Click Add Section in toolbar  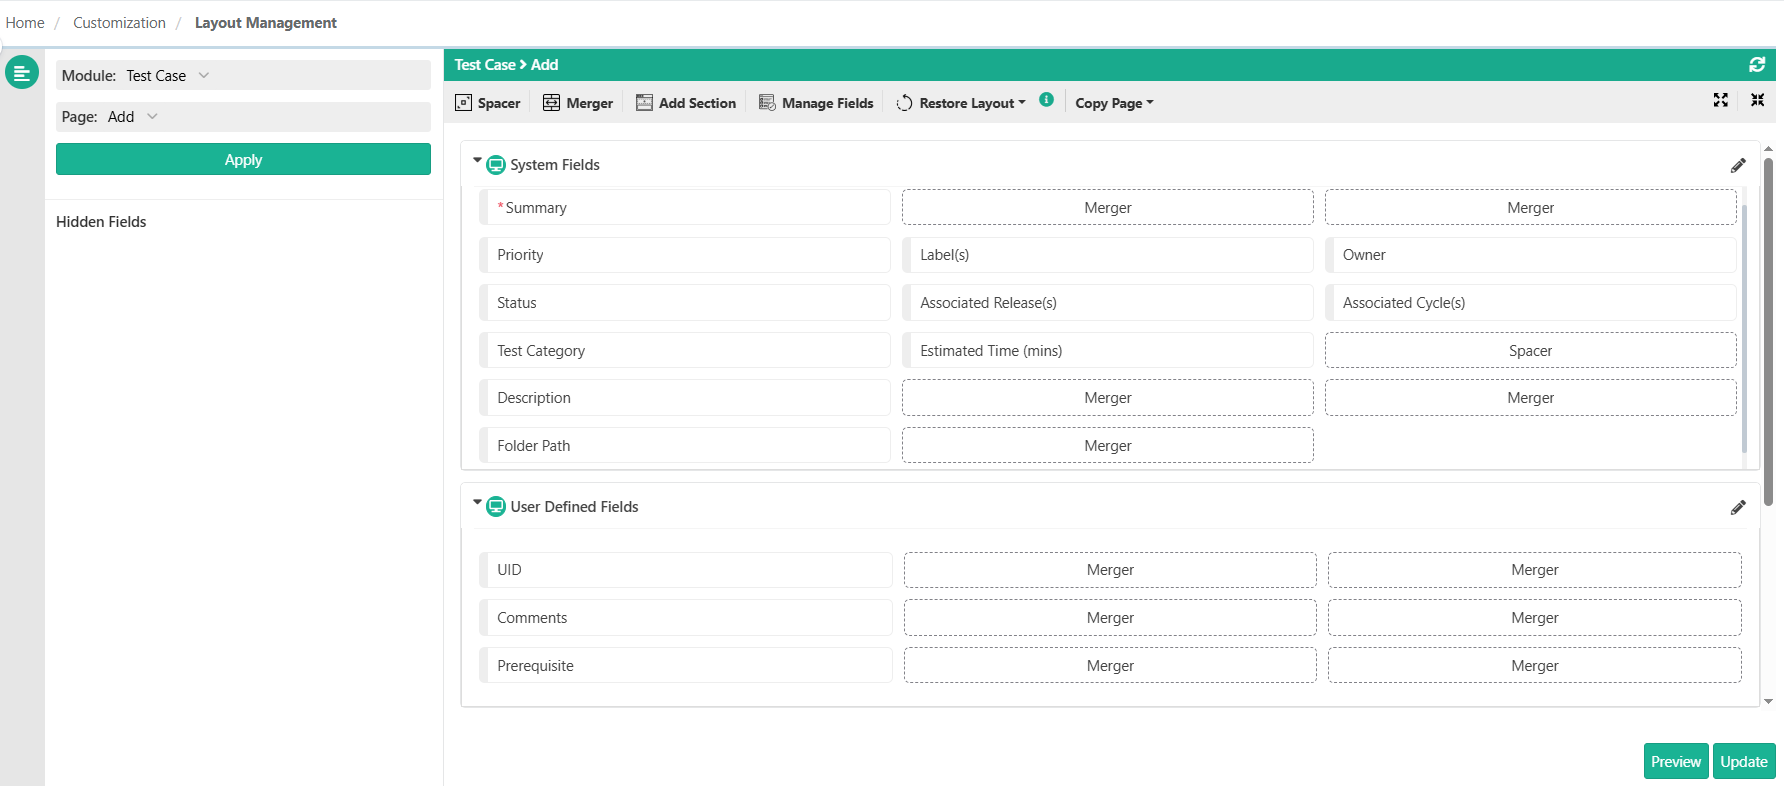pos(686,103)
